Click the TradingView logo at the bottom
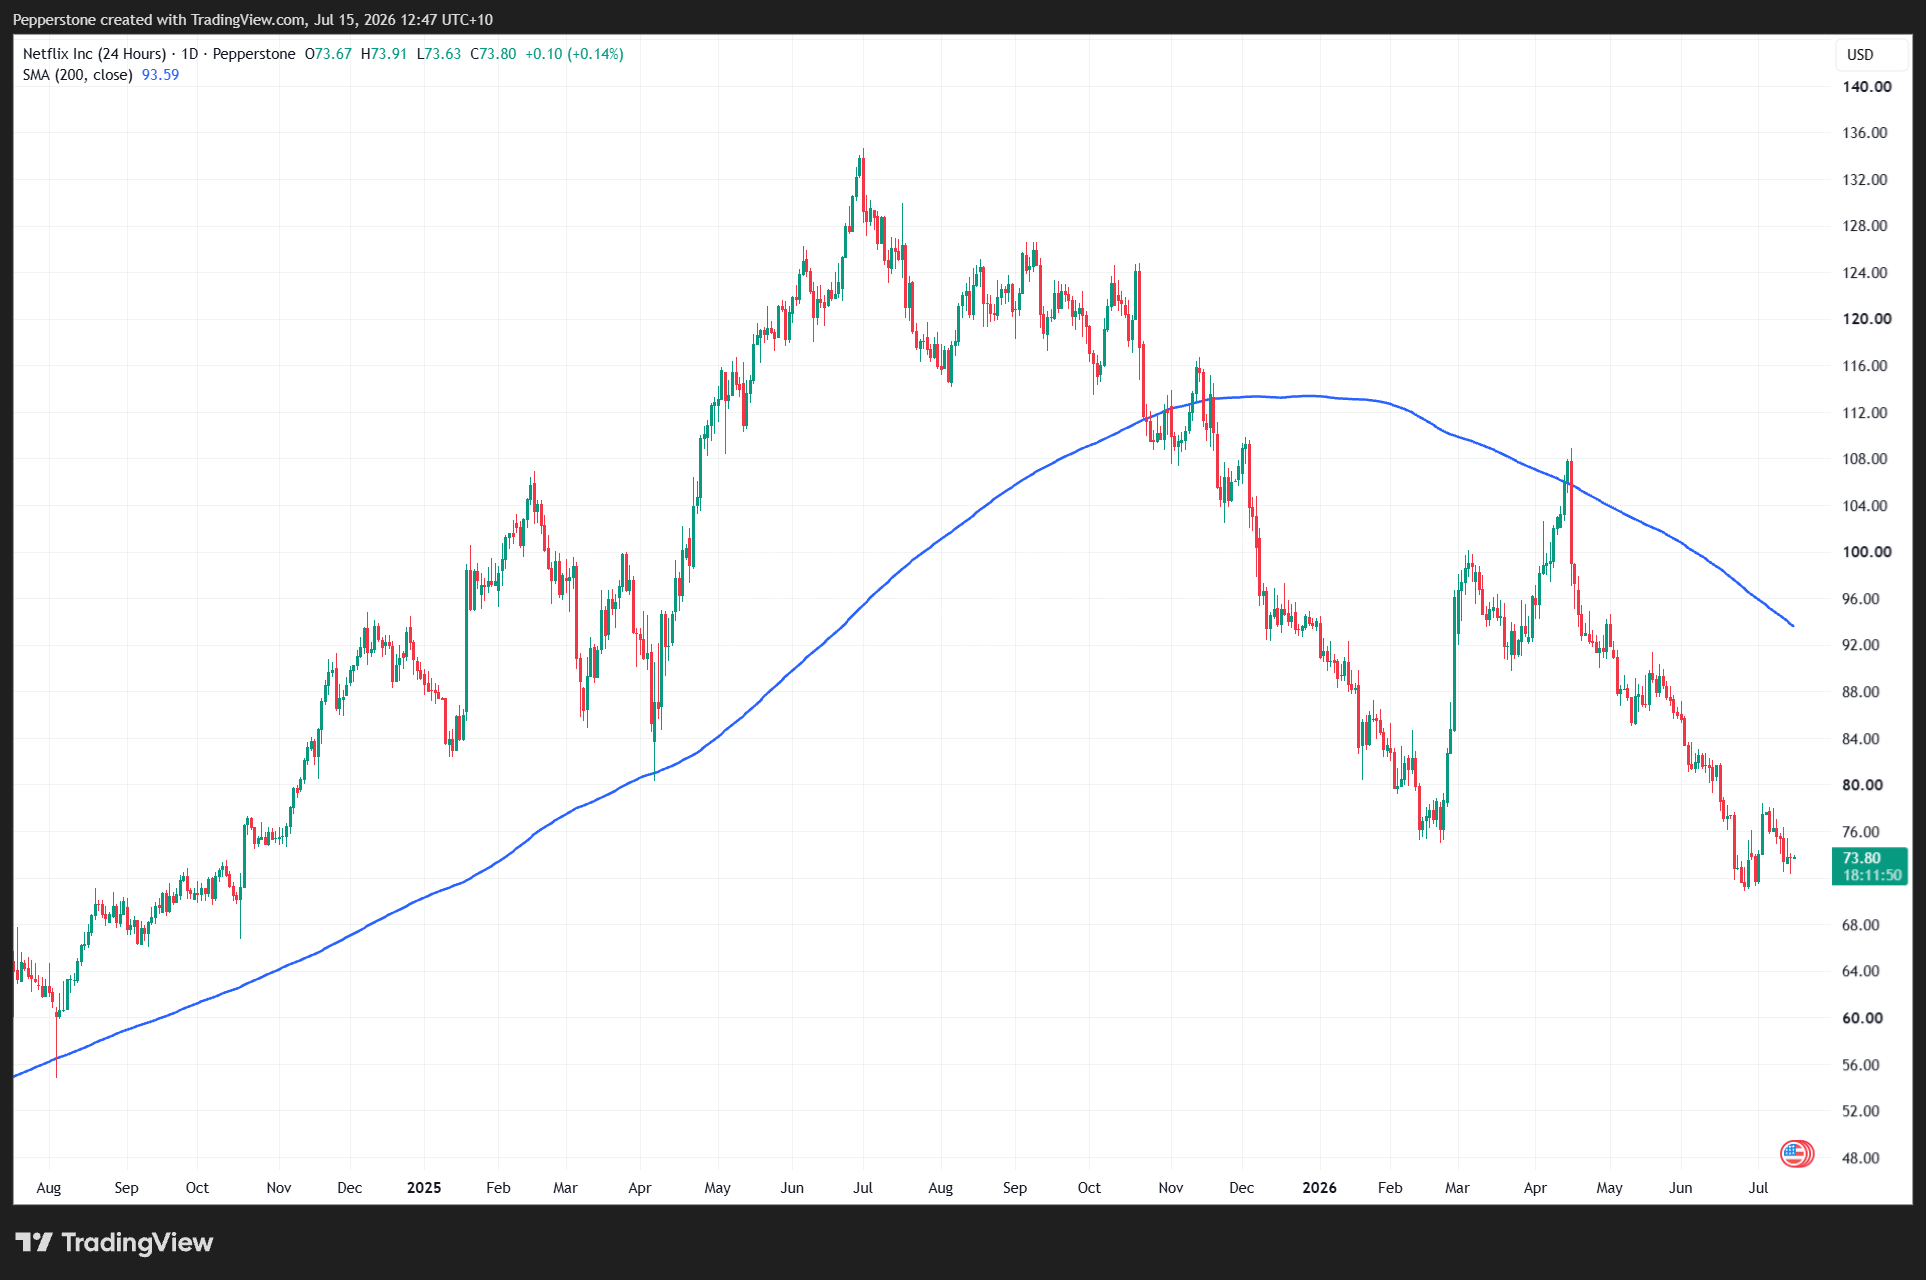 [115, 1243]
